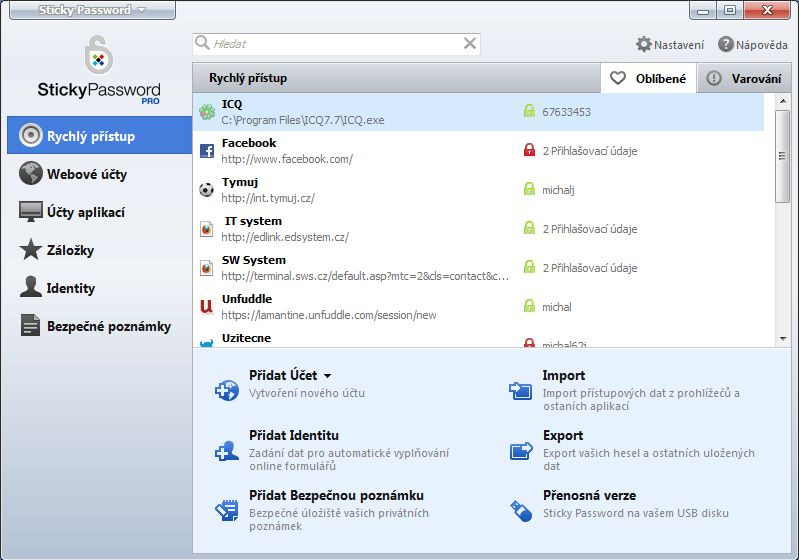
Task: Select the IT system entry title
Action: [253, 221]
